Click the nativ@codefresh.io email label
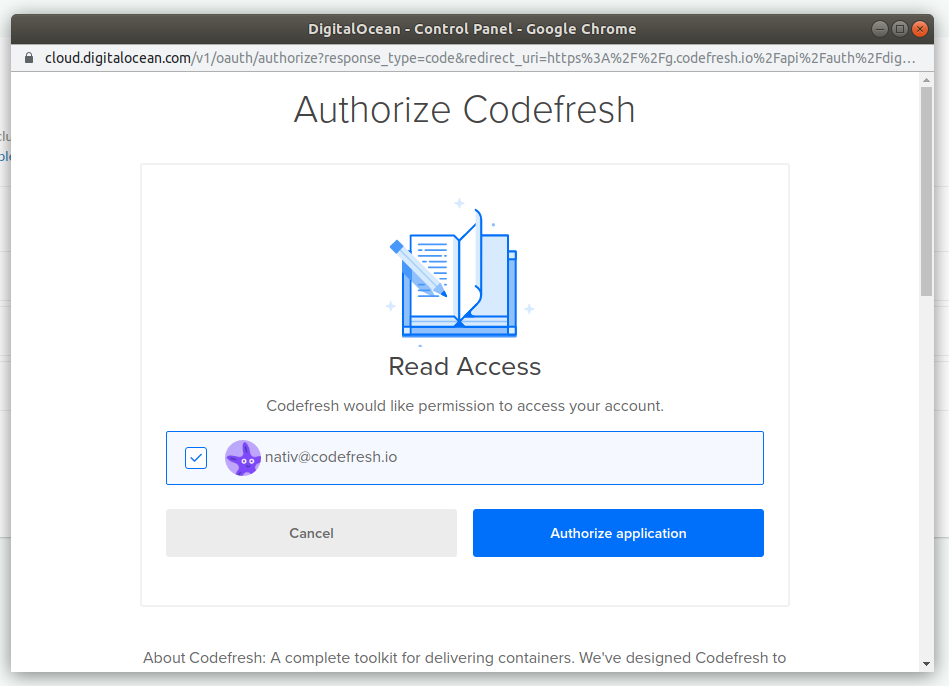This screenshot has width=949, height=686. coord(331,457)
